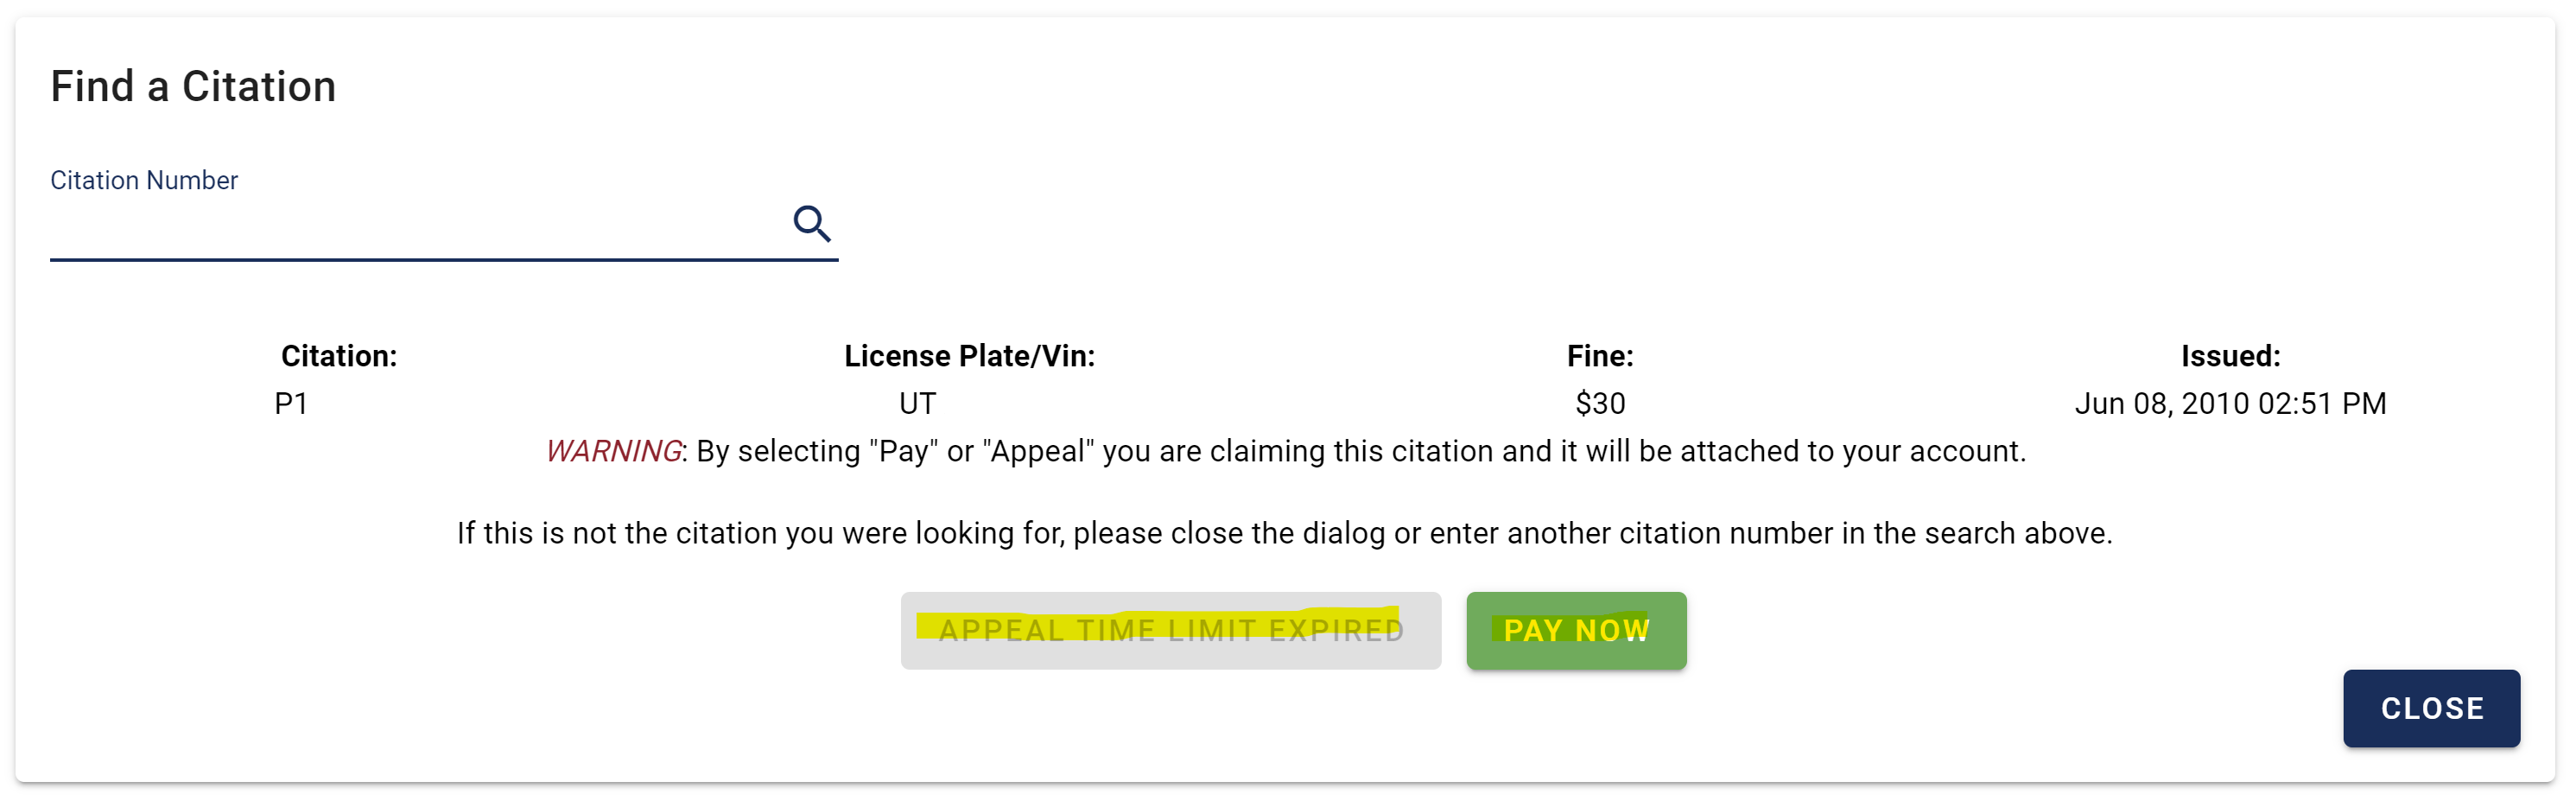Viewport: 2576px width, 801px height.
Task: Click the Citation: column header
Action: click(339, 356)
